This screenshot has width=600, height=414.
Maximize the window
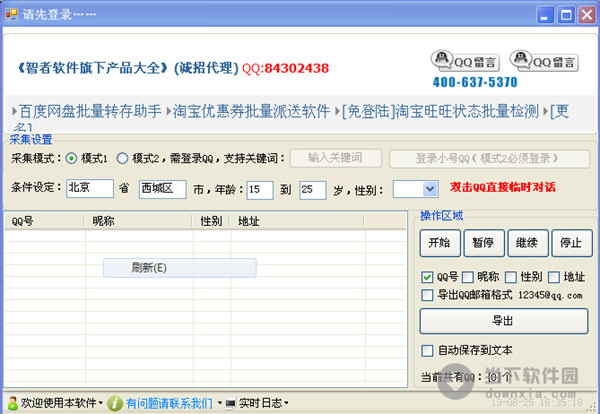566,15
